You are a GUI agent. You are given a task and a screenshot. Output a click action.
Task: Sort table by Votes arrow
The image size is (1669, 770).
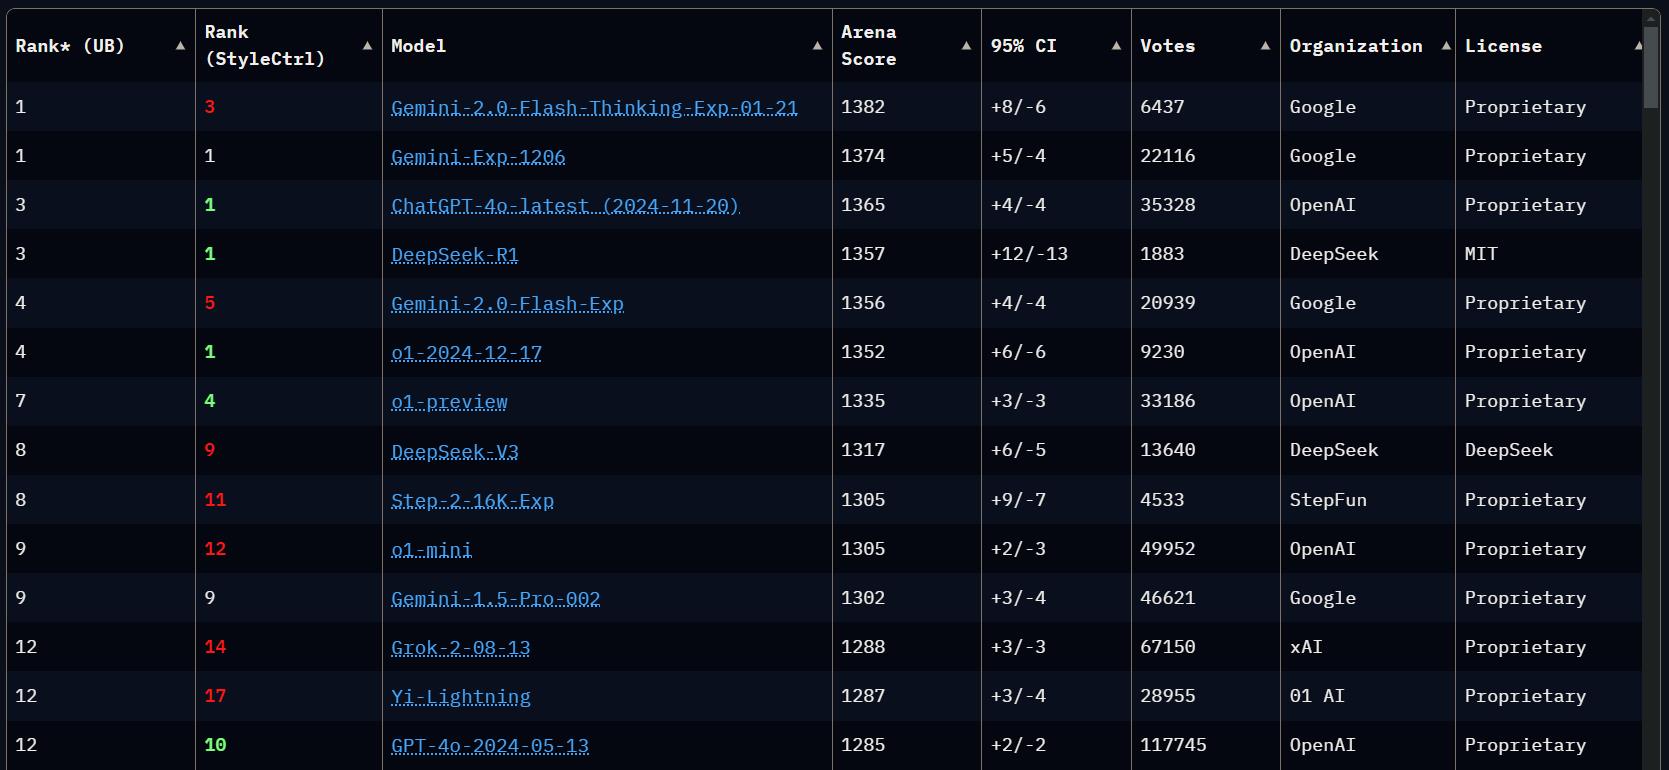[1265, 46]
